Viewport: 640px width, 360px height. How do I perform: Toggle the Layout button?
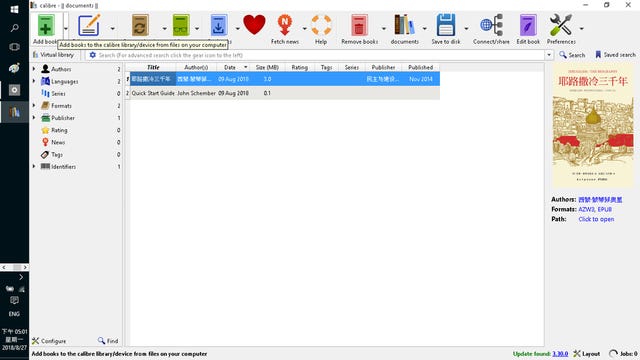(x=587, y=353)
